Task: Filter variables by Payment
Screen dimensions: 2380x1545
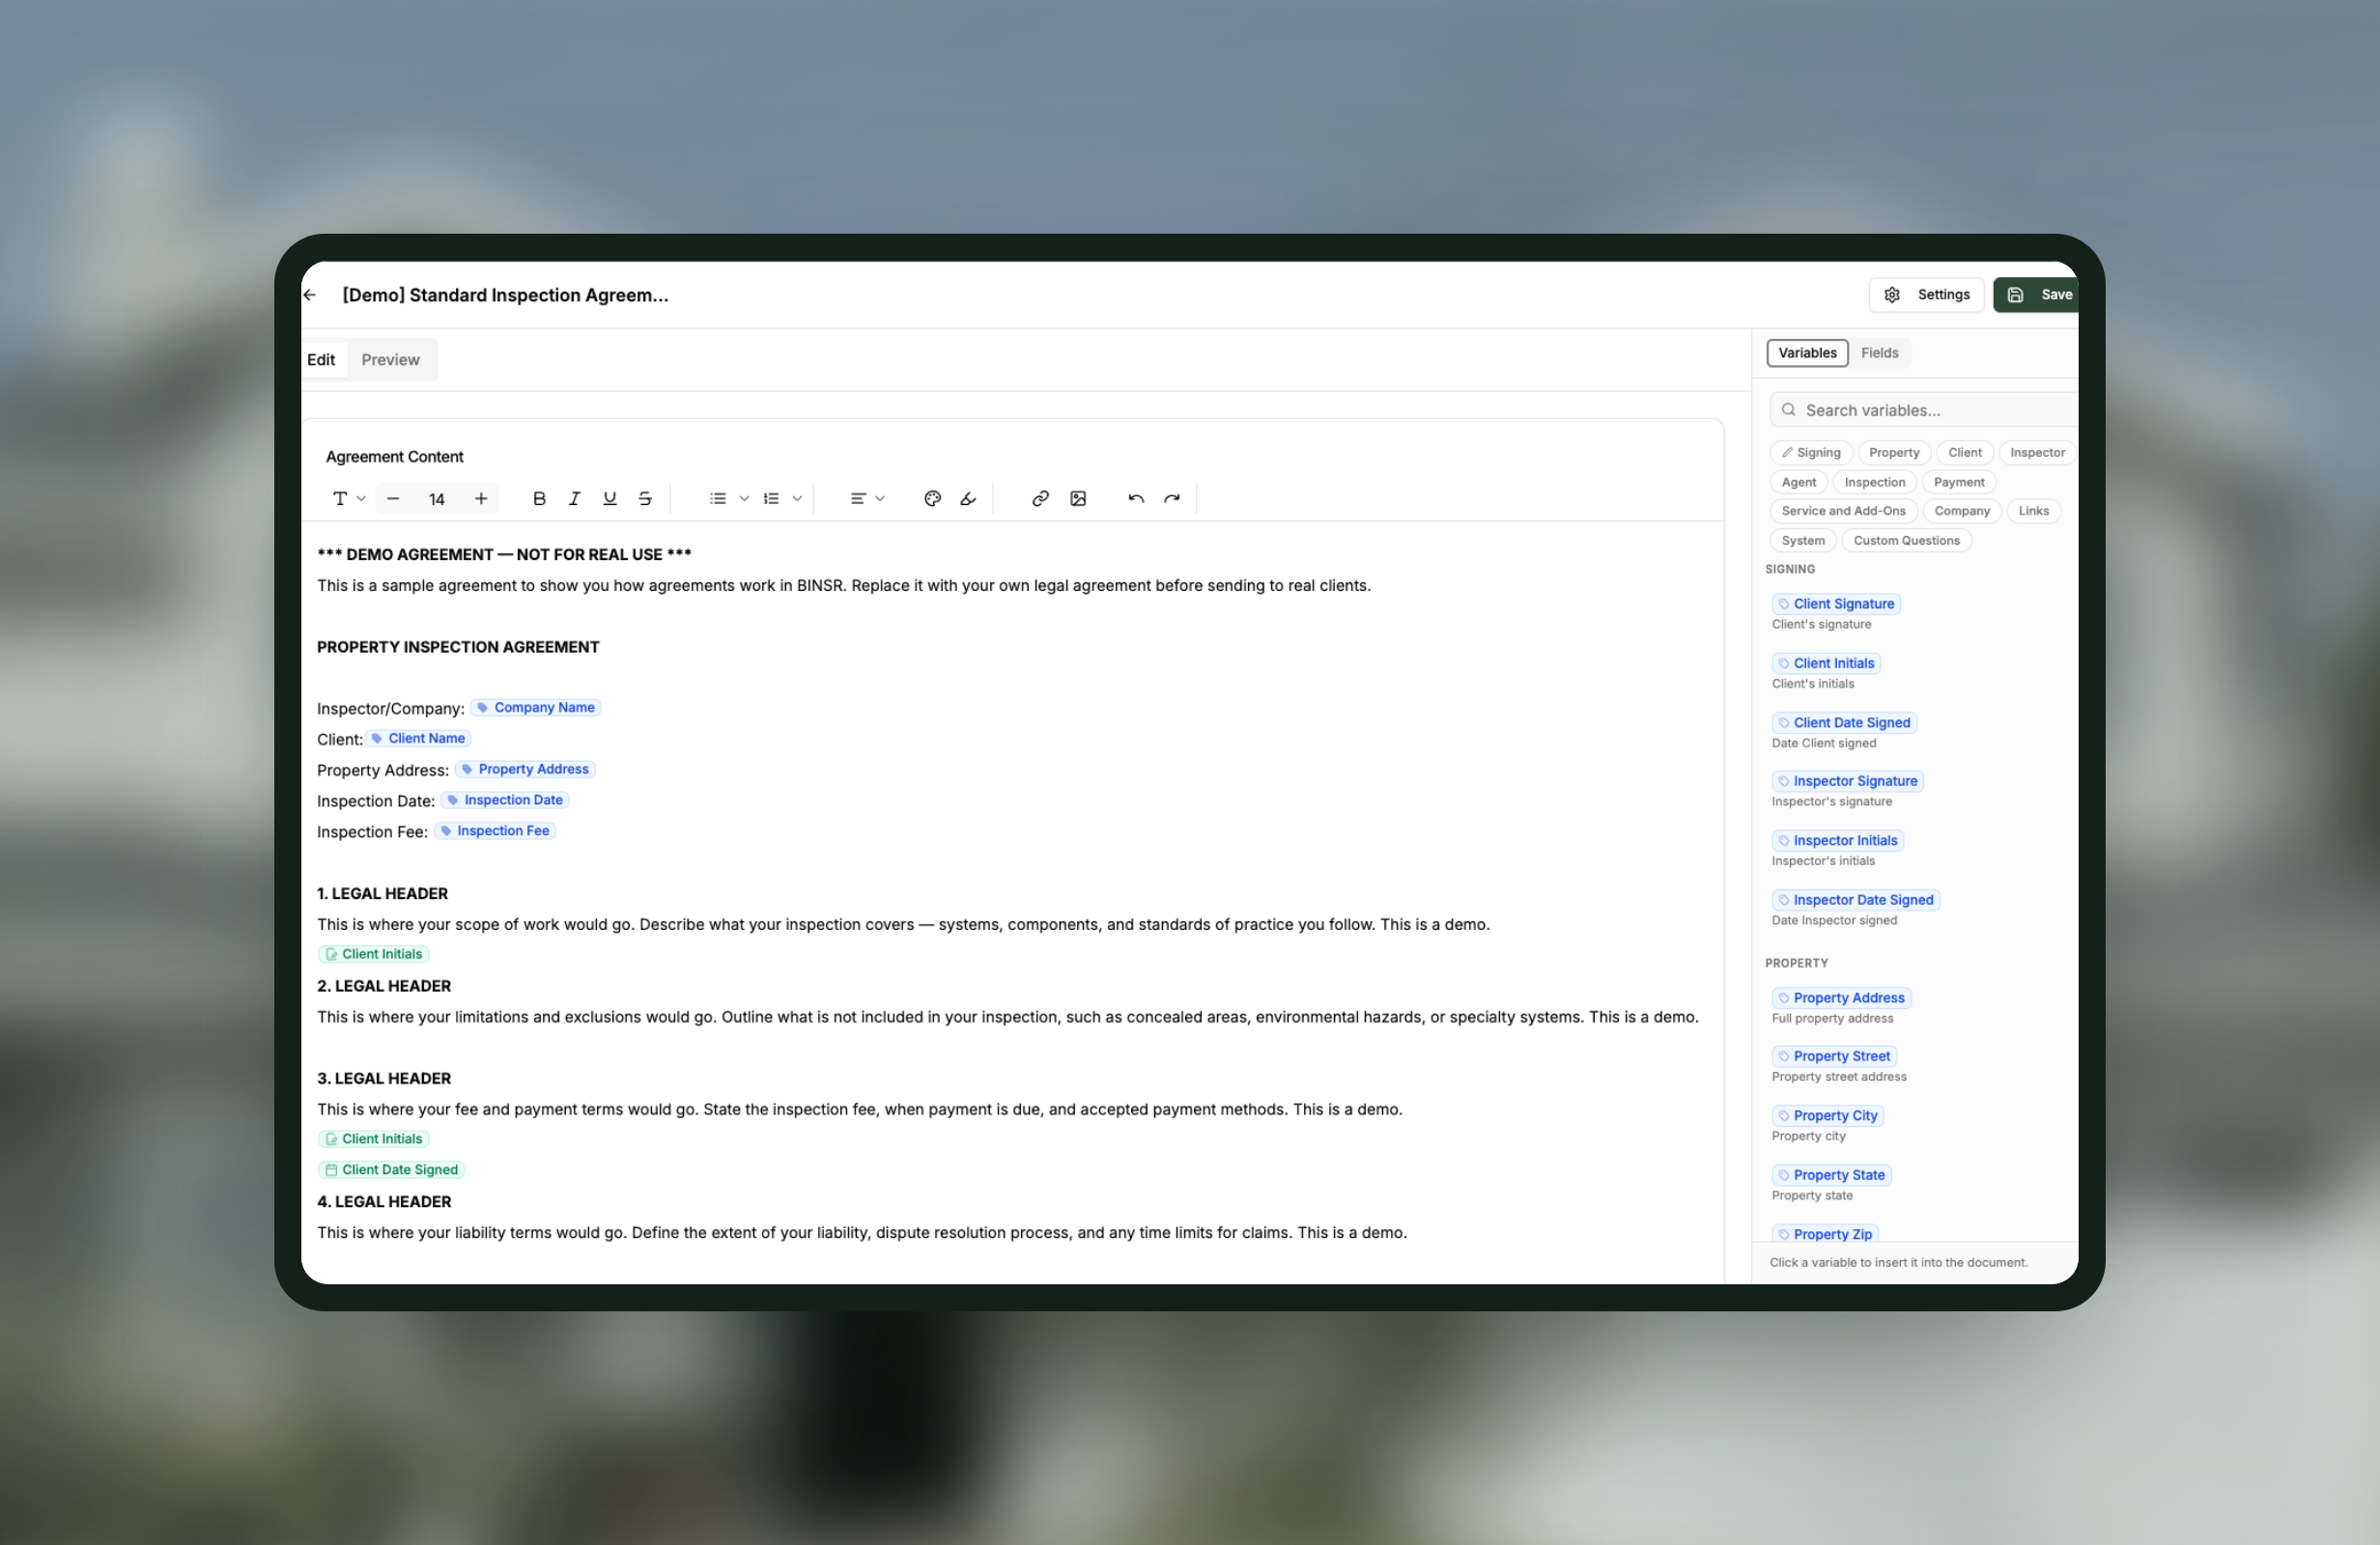Action: point(1958,482)
